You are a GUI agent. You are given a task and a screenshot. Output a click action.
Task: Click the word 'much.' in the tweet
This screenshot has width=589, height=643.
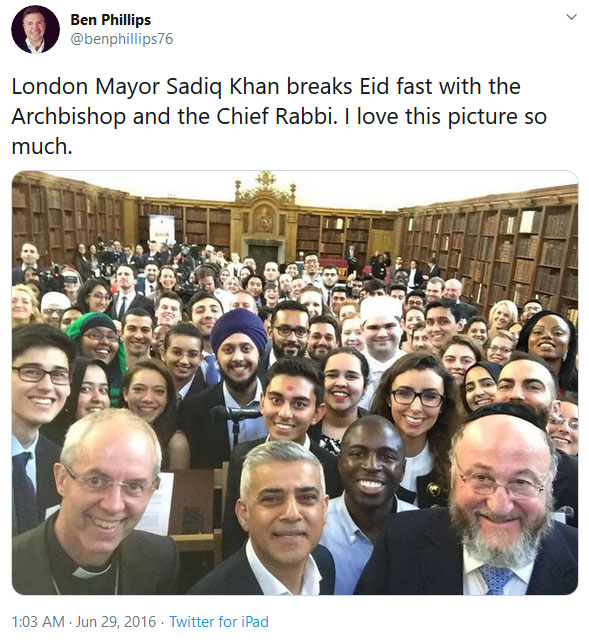pyautogui.click(x=42, y=146)
